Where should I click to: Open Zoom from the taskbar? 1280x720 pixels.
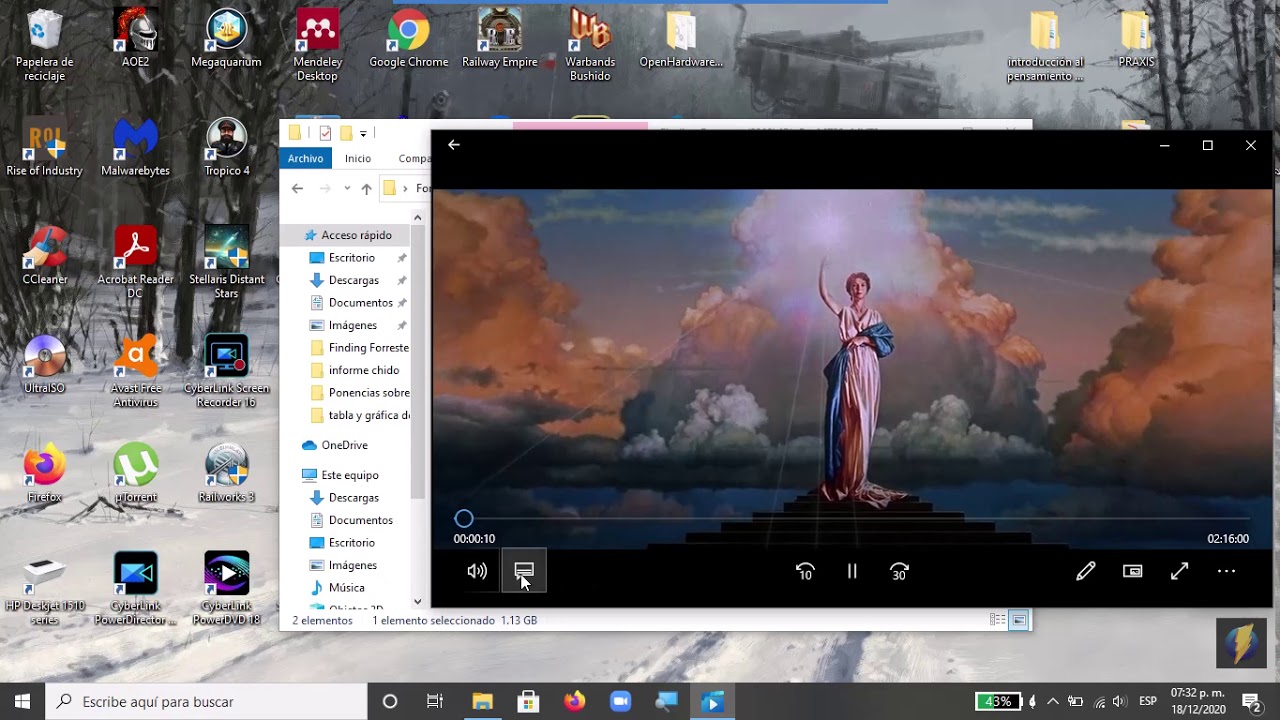pos(620,702)
